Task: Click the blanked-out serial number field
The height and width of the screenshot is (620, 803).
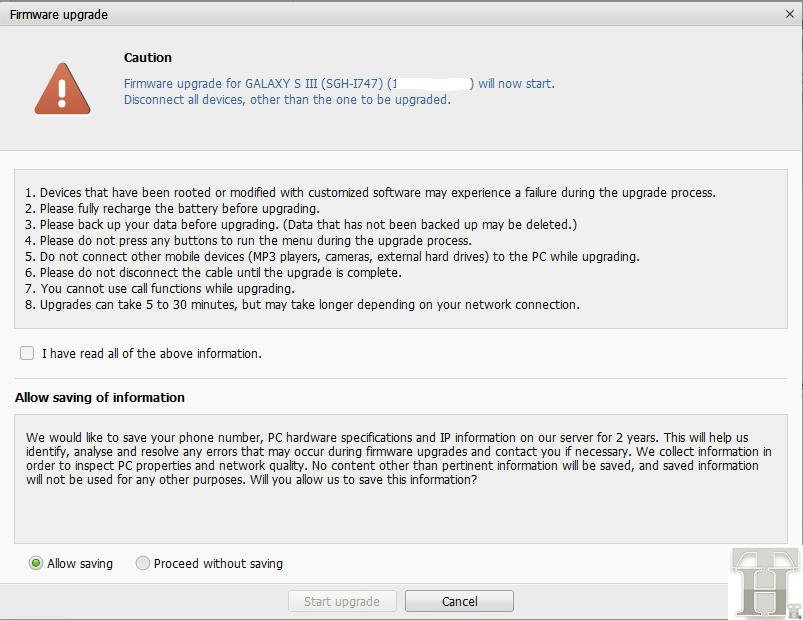Action: 431,84
